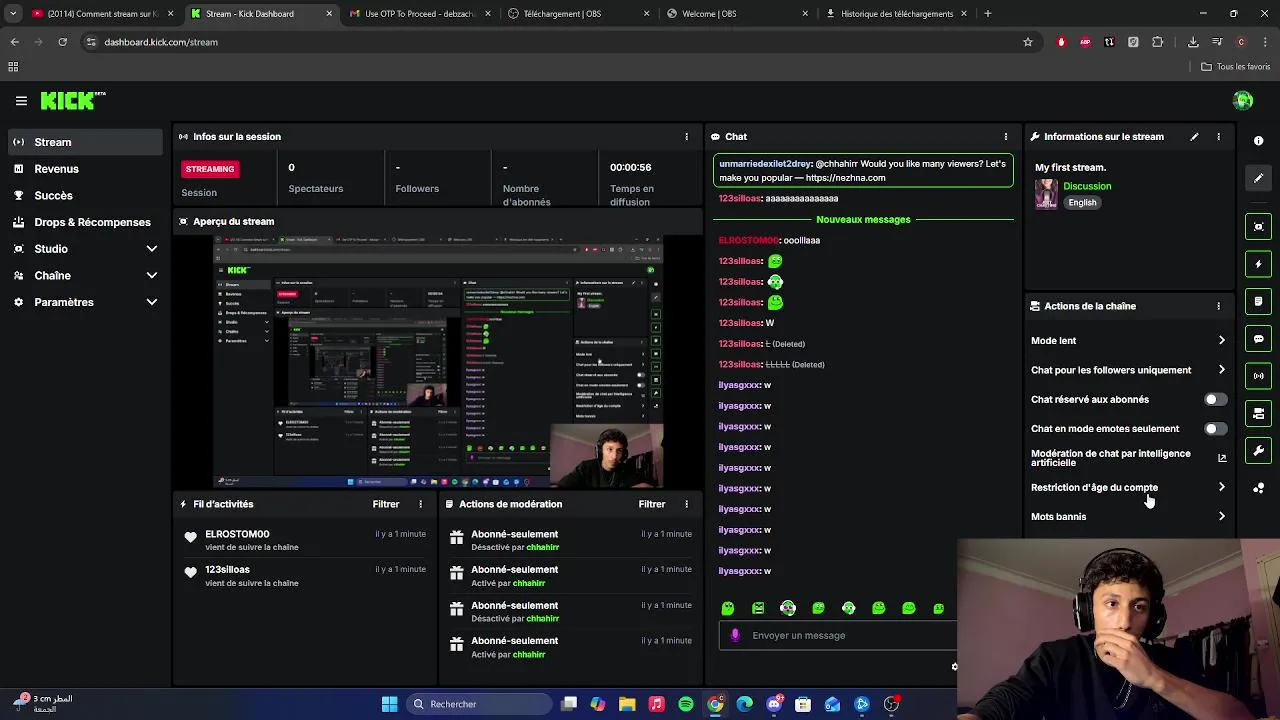Open Revenus in left navigation

coord(85,169)
